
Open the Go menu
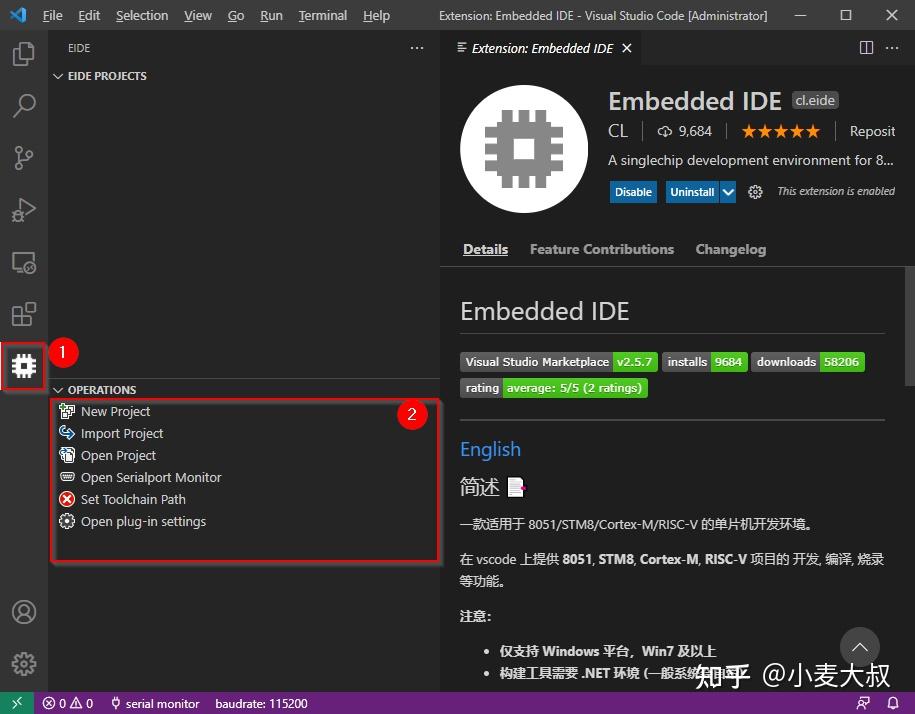[236, 16]
